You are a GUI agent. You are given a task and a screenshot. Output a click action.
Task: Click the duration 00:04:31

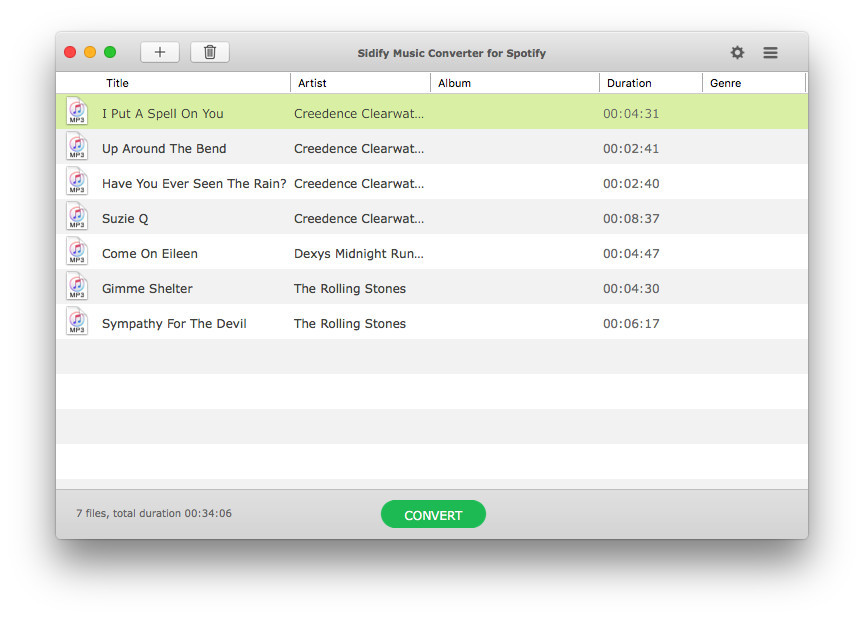tap(631, 114)
